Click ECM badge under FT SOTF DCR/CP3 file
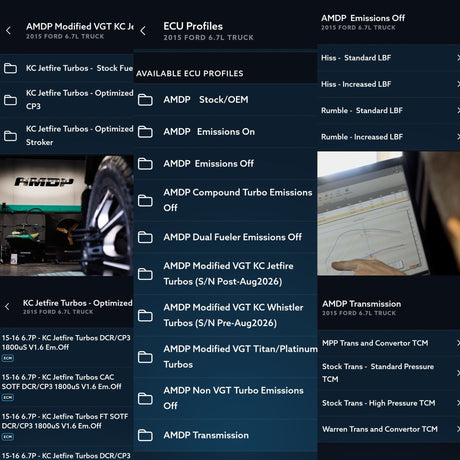 (8, 437)
